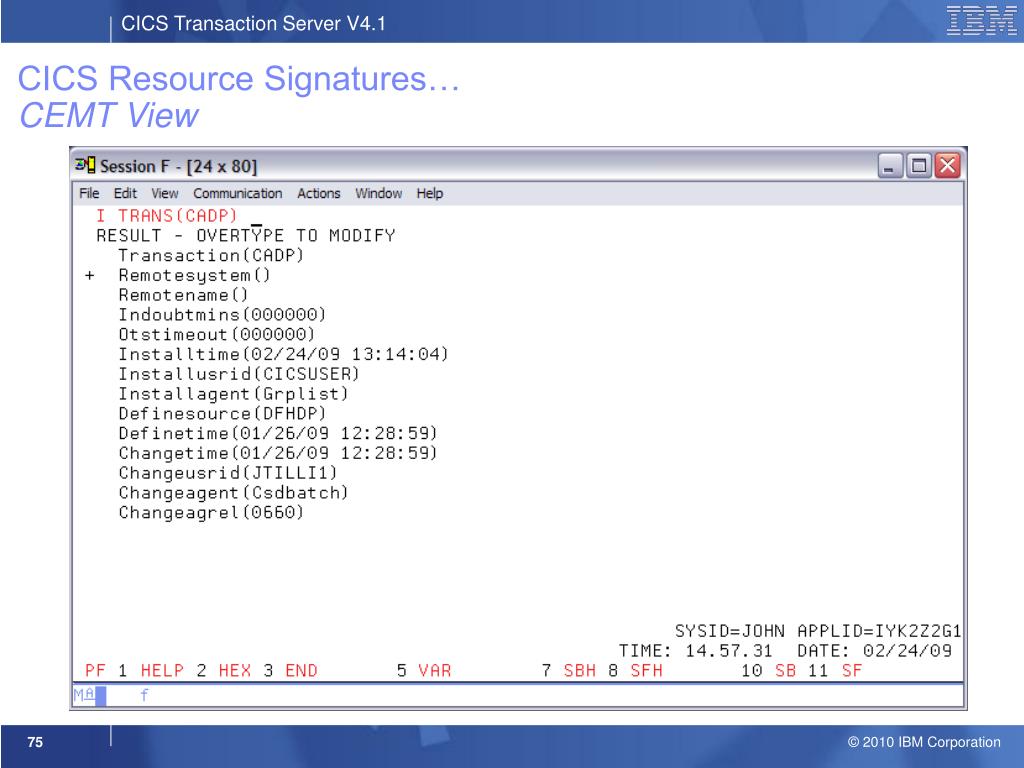Select the Transaction(CADP) line
Screen dimensions: 1024x768
[x=211, y=255]
